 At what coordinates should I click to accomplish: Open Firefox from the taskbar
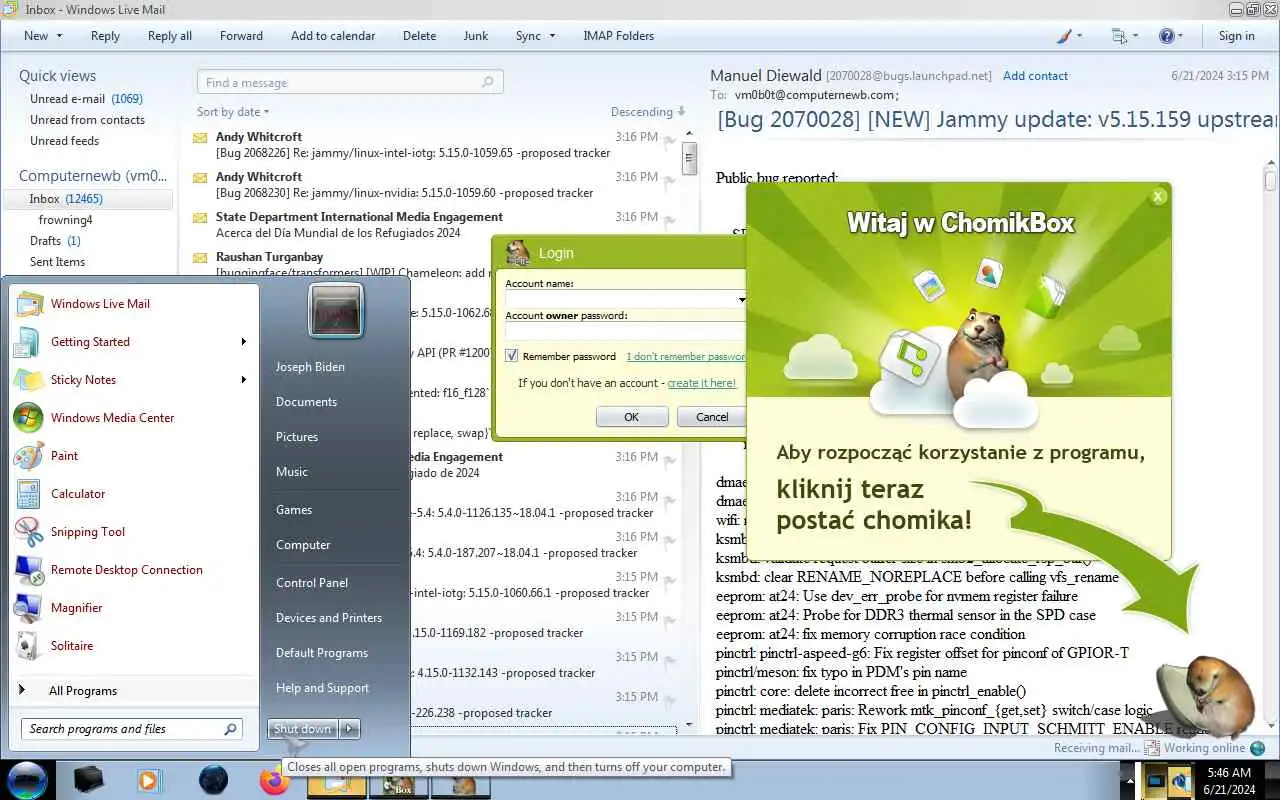click(x=272, y=781)
